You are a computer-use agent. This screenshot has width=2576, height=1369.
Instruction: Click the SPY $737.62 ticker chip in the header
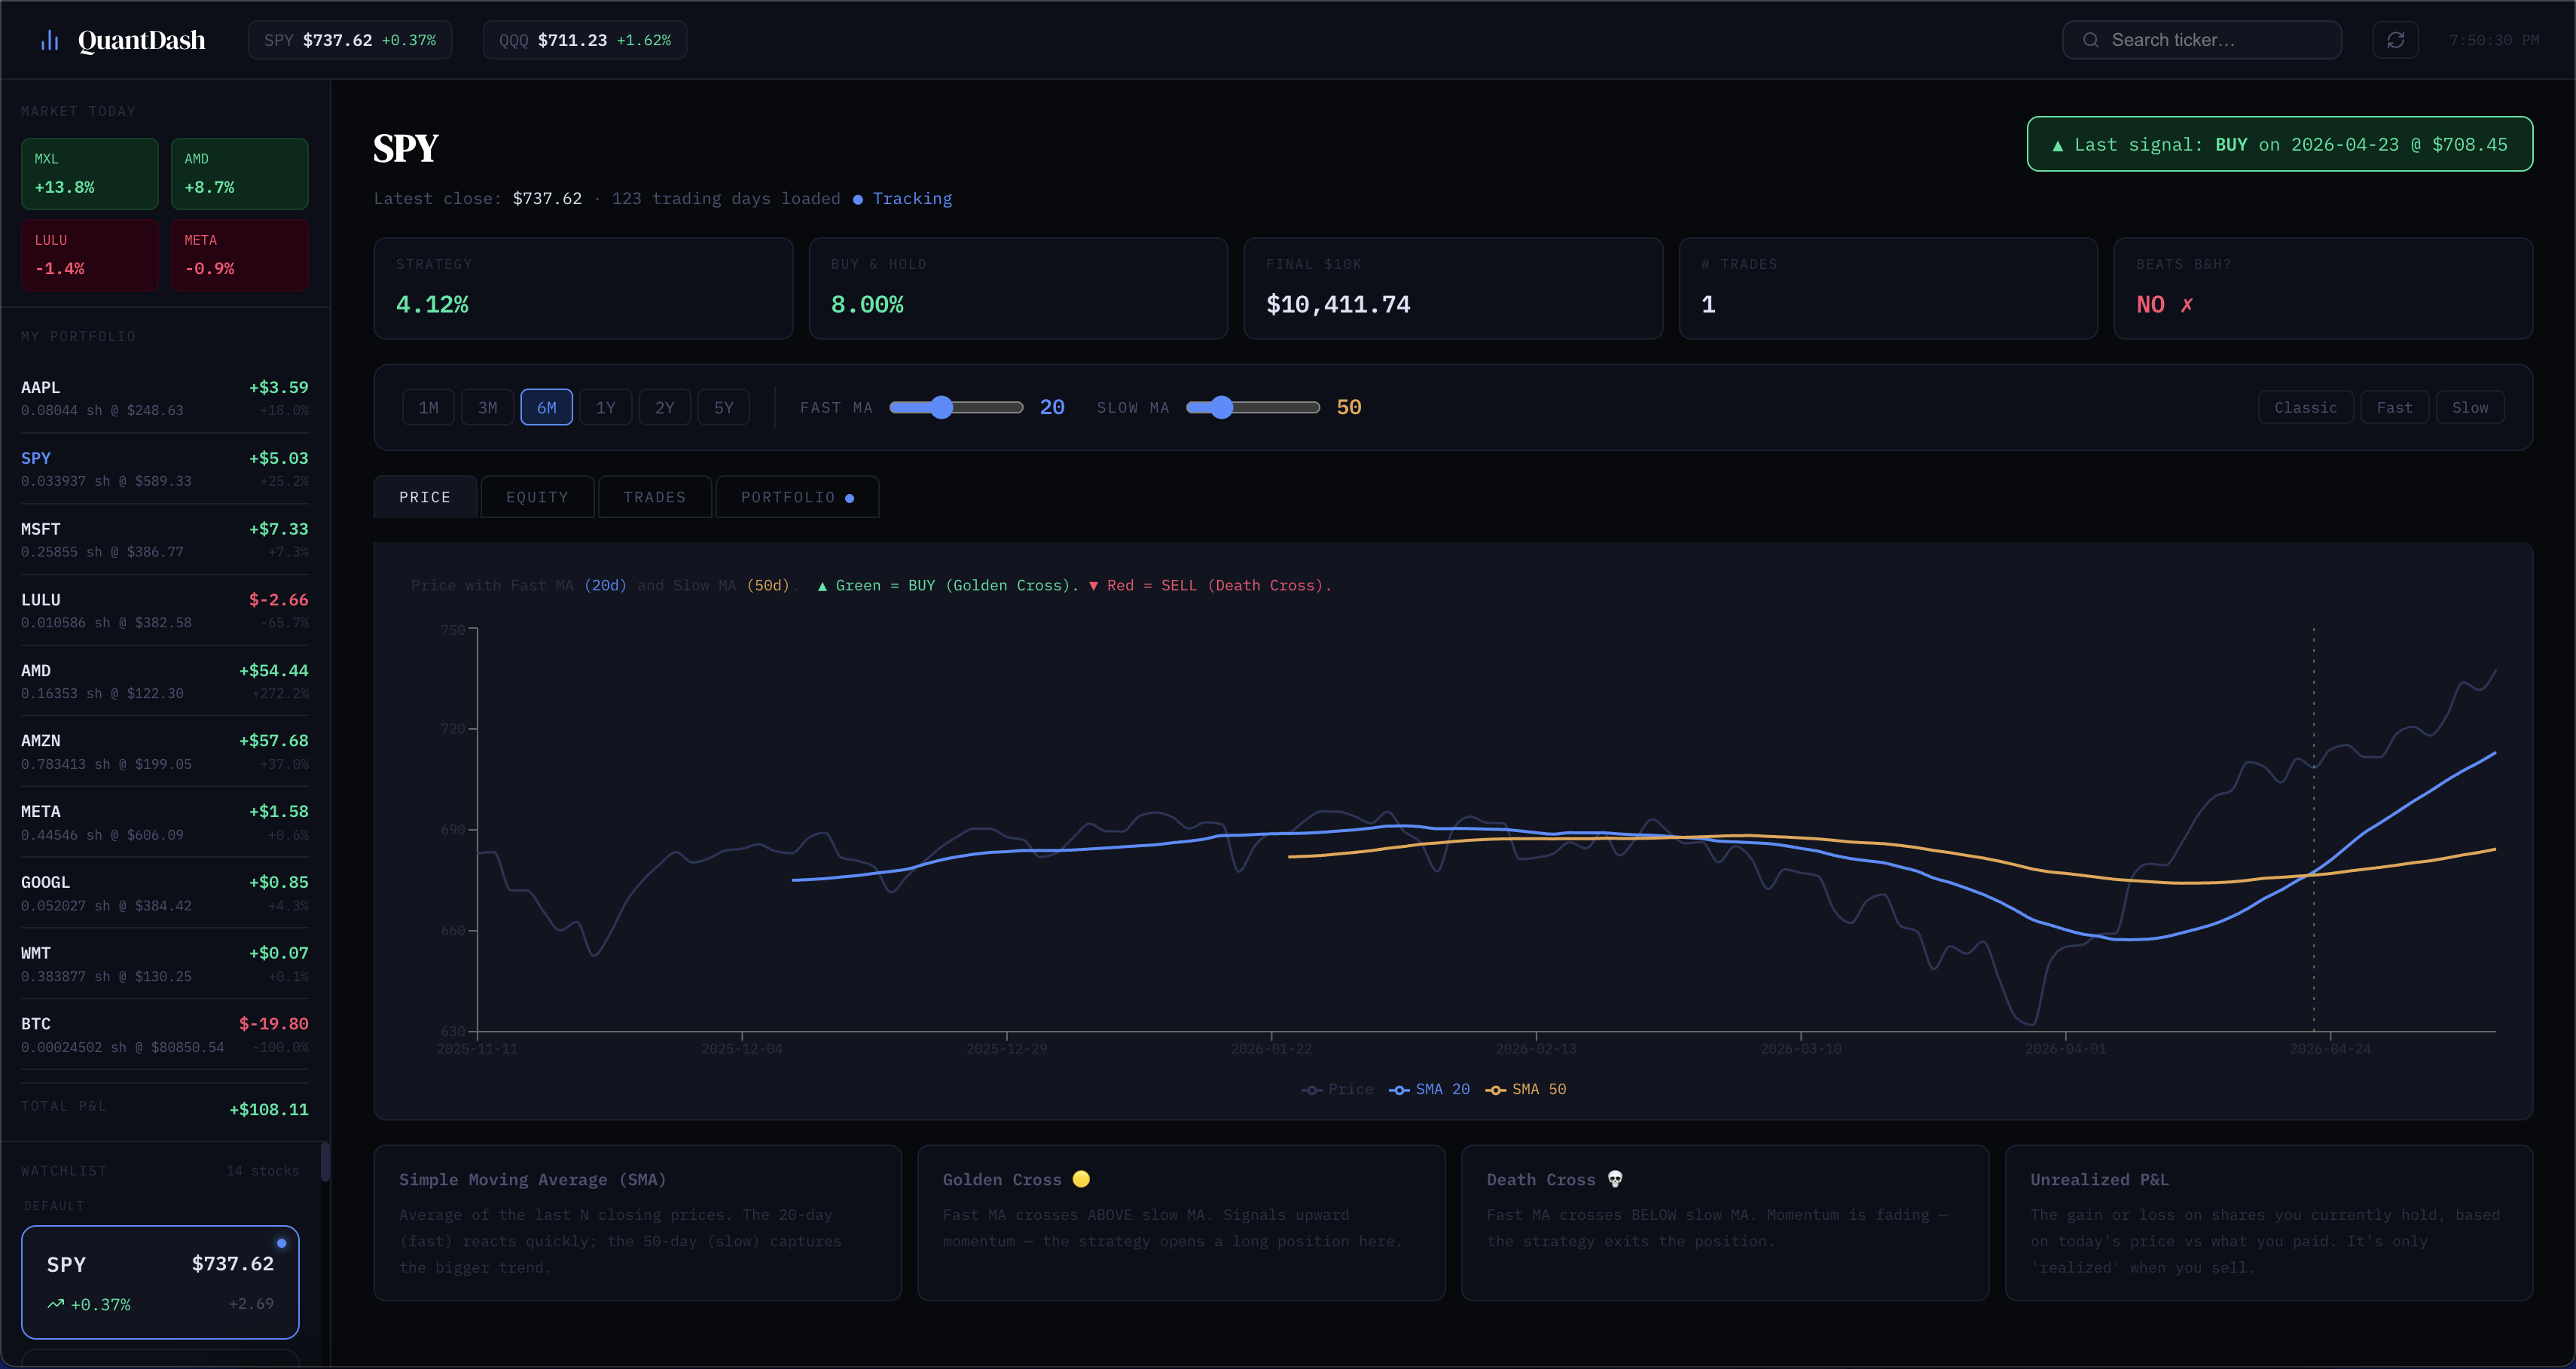click(350, 40)
